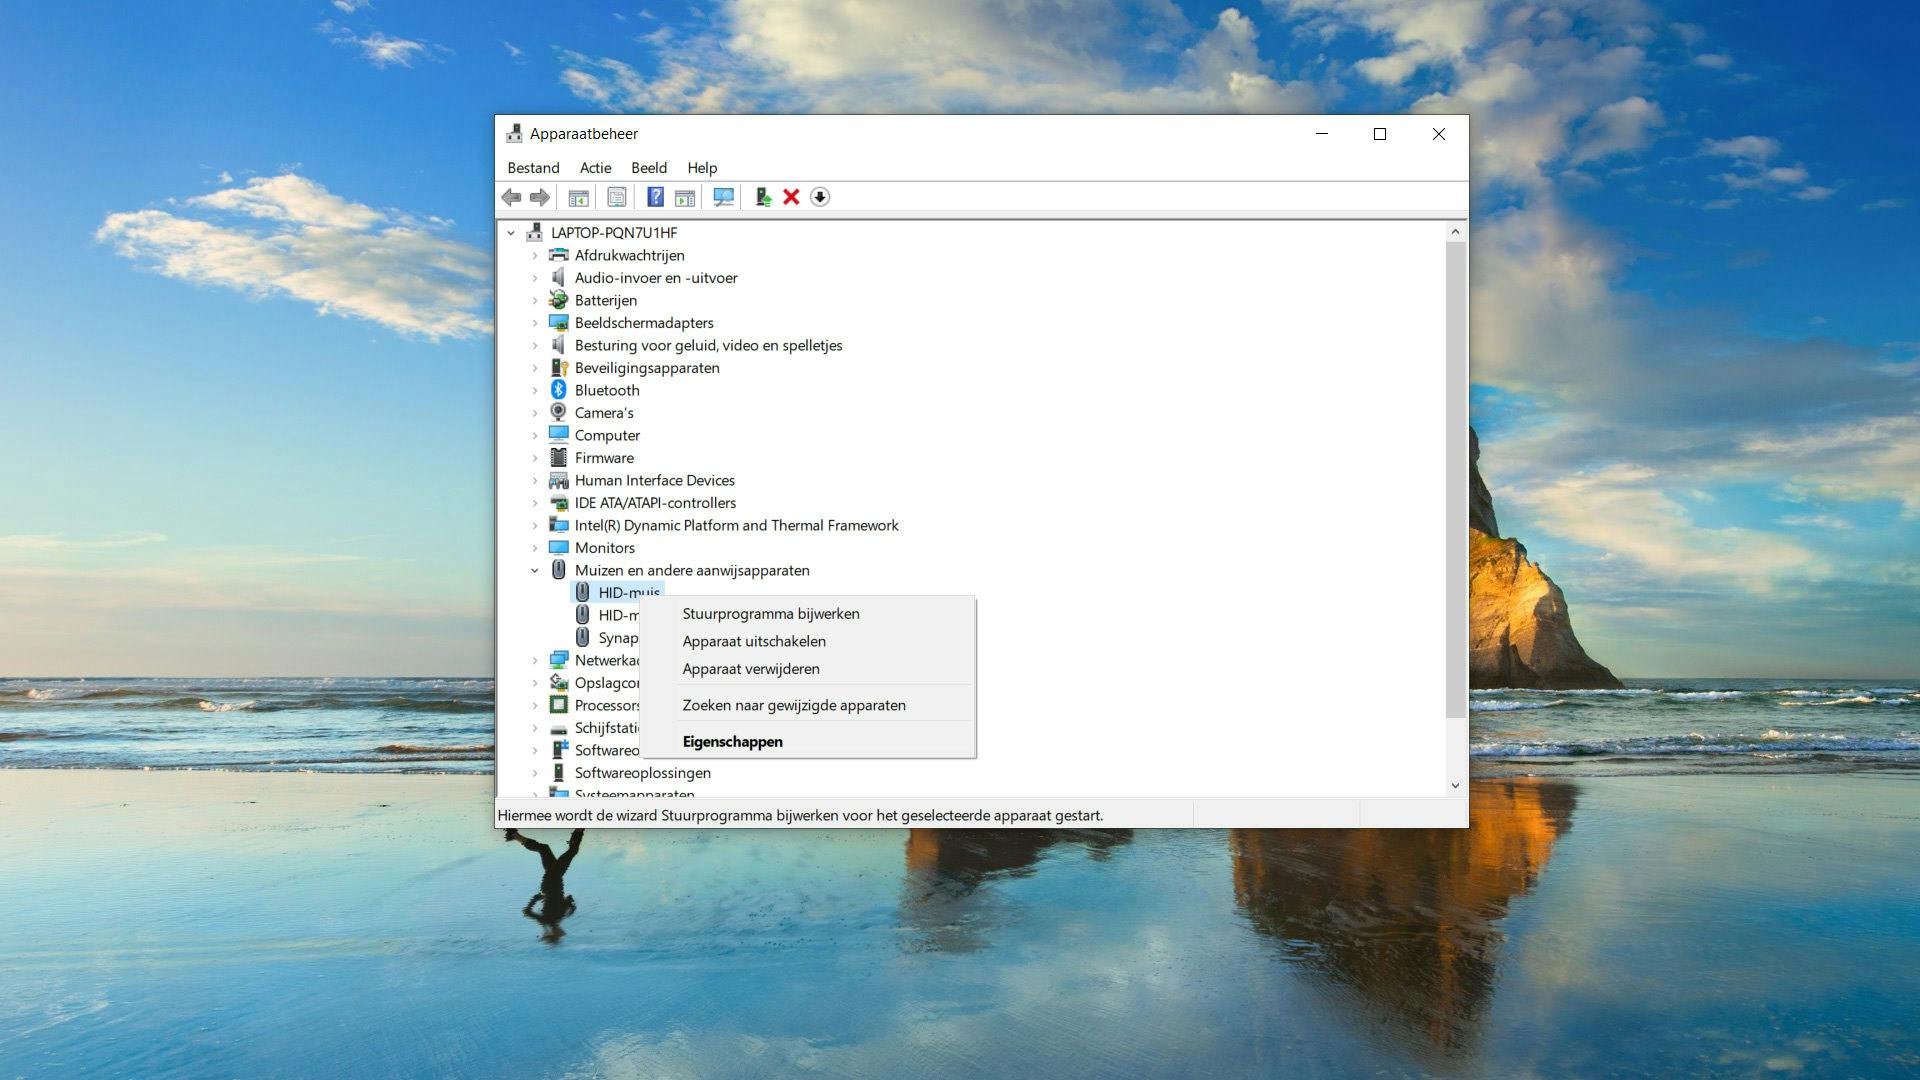Click the Forward arrow toolbar icon

[x=540, y=197]
